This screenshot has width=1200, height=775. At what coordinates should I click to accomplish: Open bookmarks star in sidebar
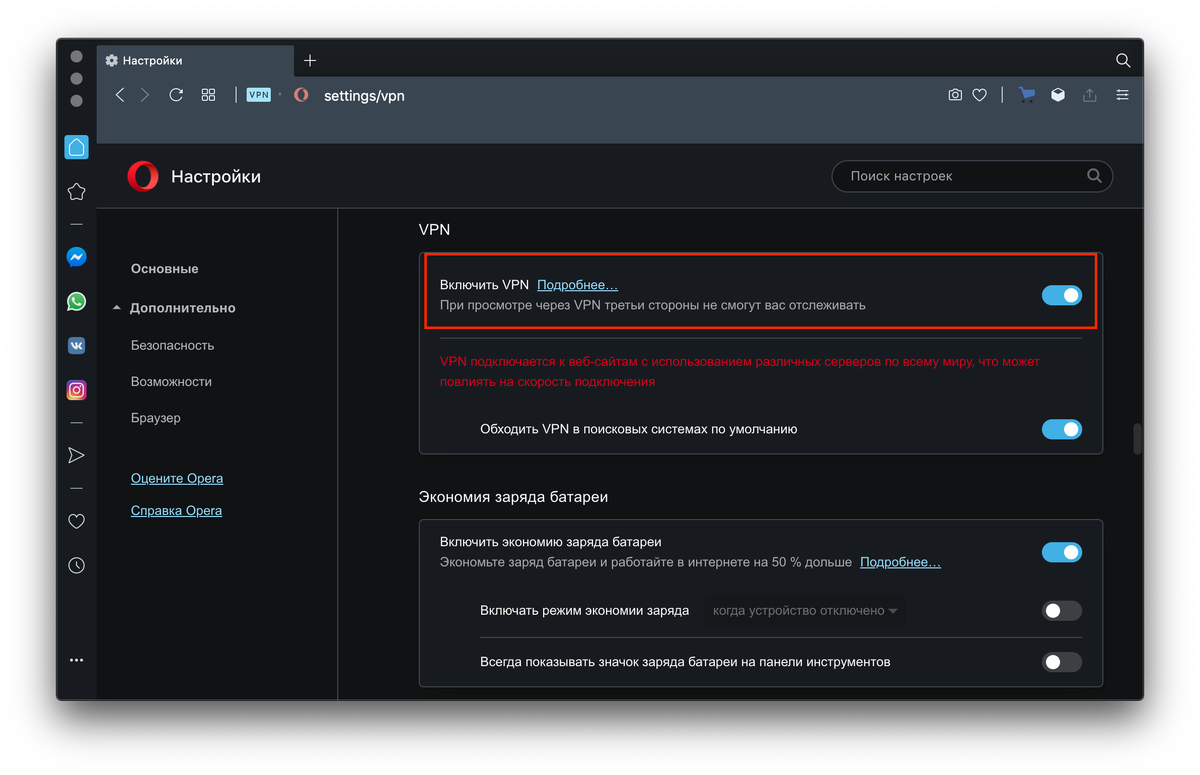(x=76, y=192)
